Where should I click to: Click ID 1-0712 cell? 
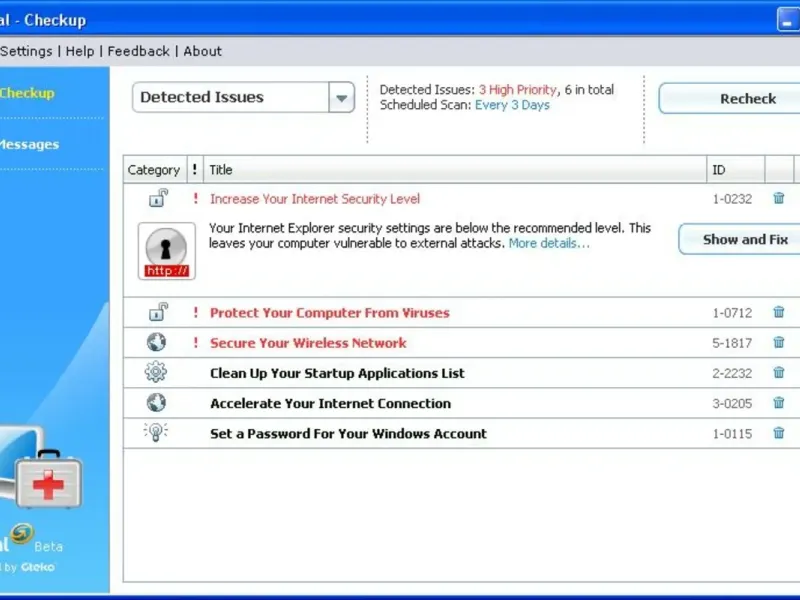click(732, 313)
